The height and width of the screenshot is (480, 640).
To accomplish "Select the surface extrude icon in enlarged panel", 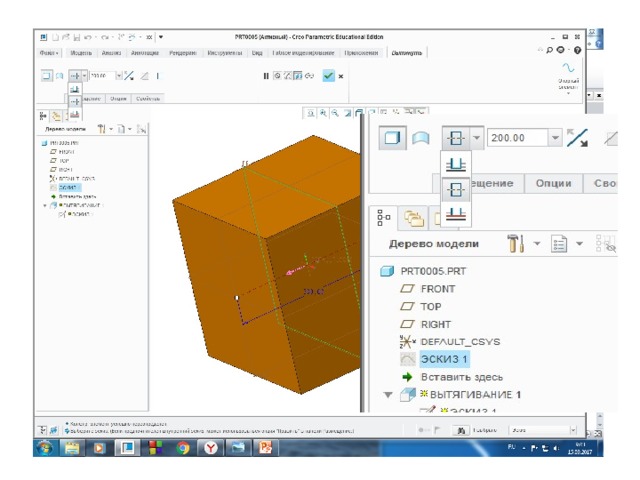I will [420, 138].
